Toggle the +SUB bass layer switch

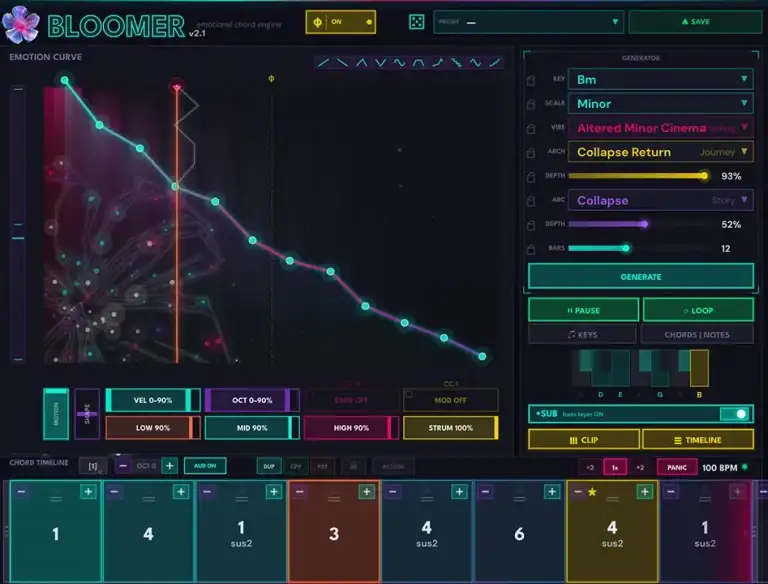[x=735, y=414]
